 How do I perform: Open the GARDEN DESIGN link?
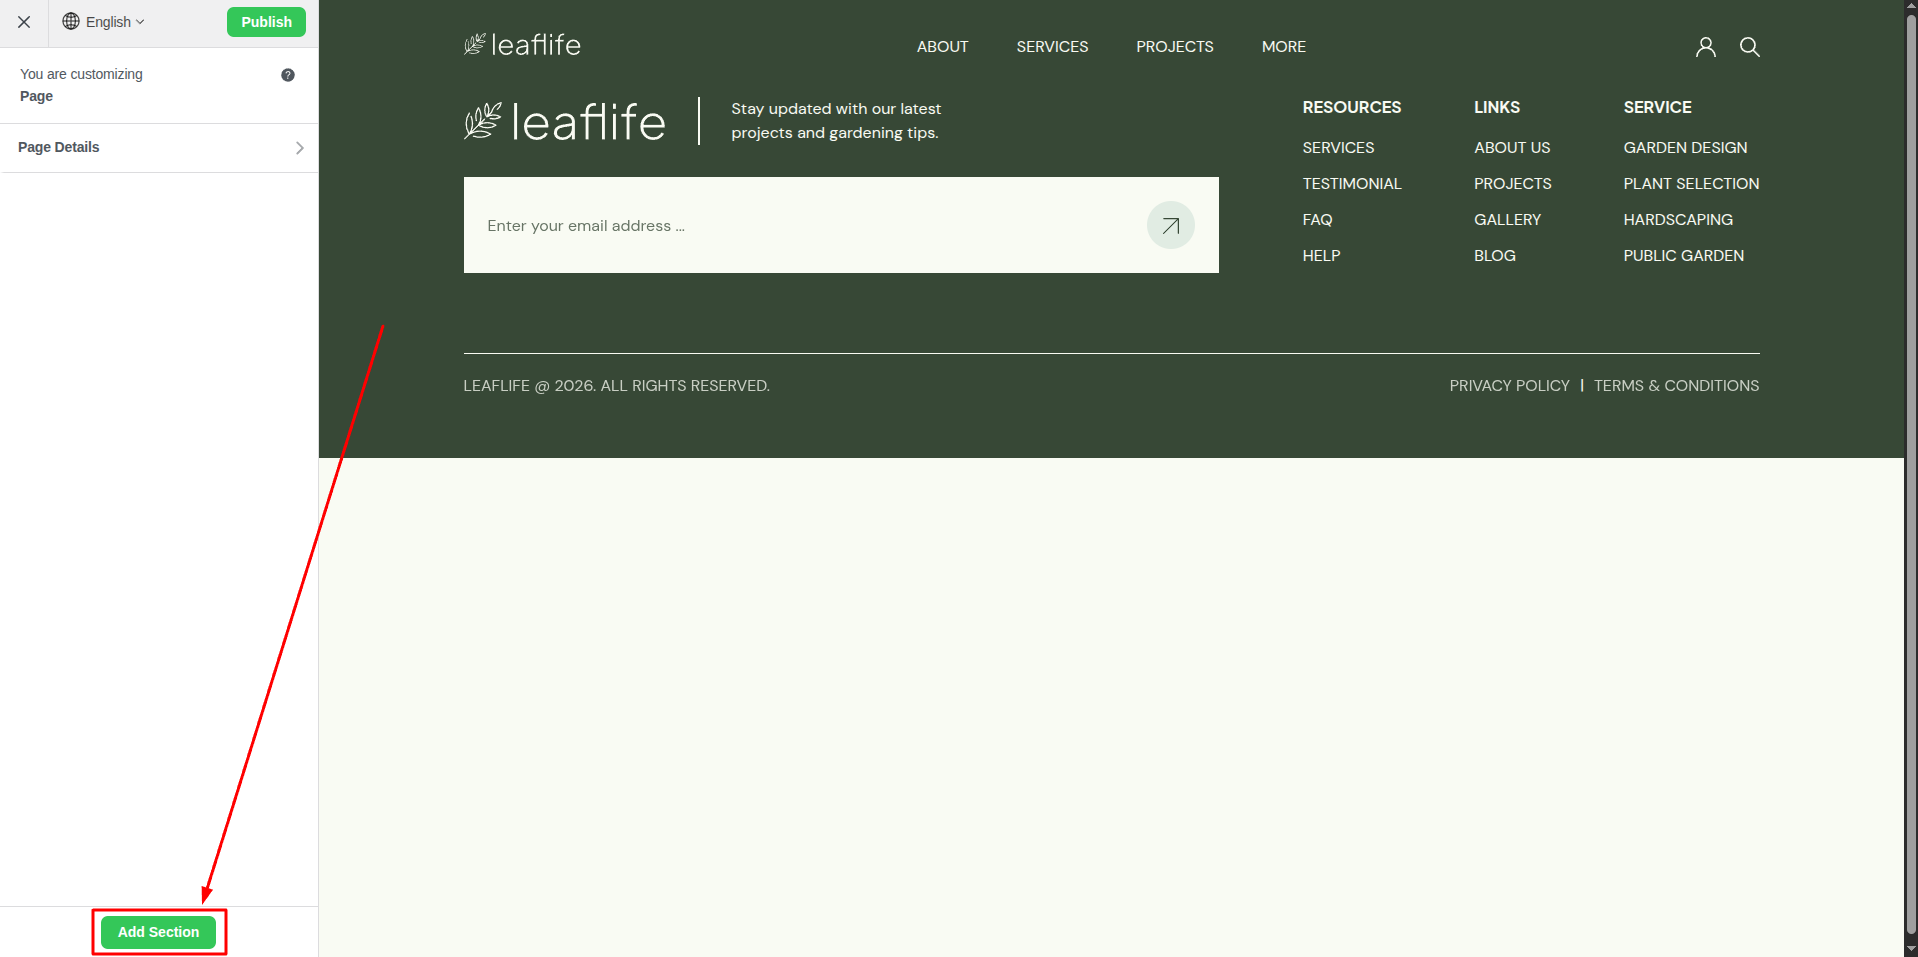coord(1685,148)
